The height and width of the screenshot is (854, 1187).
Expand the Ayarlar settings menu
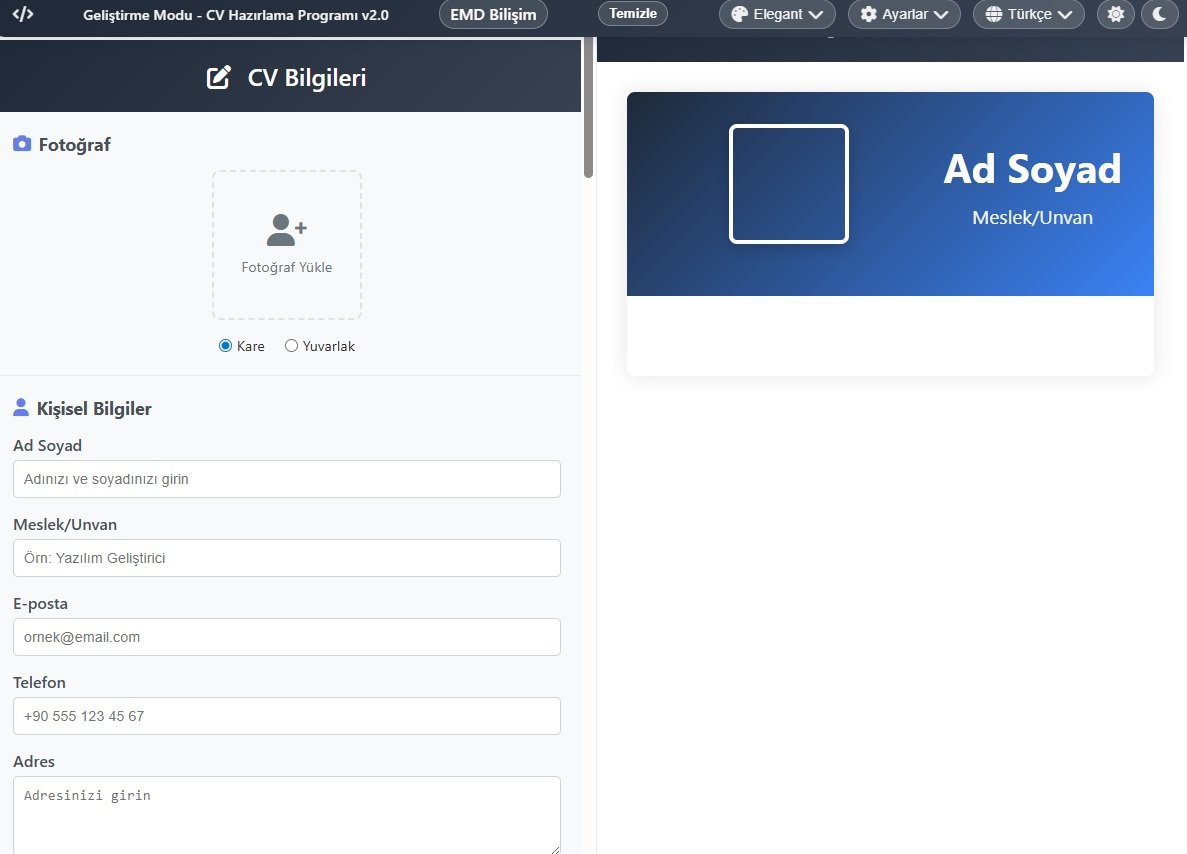[904, 14]
